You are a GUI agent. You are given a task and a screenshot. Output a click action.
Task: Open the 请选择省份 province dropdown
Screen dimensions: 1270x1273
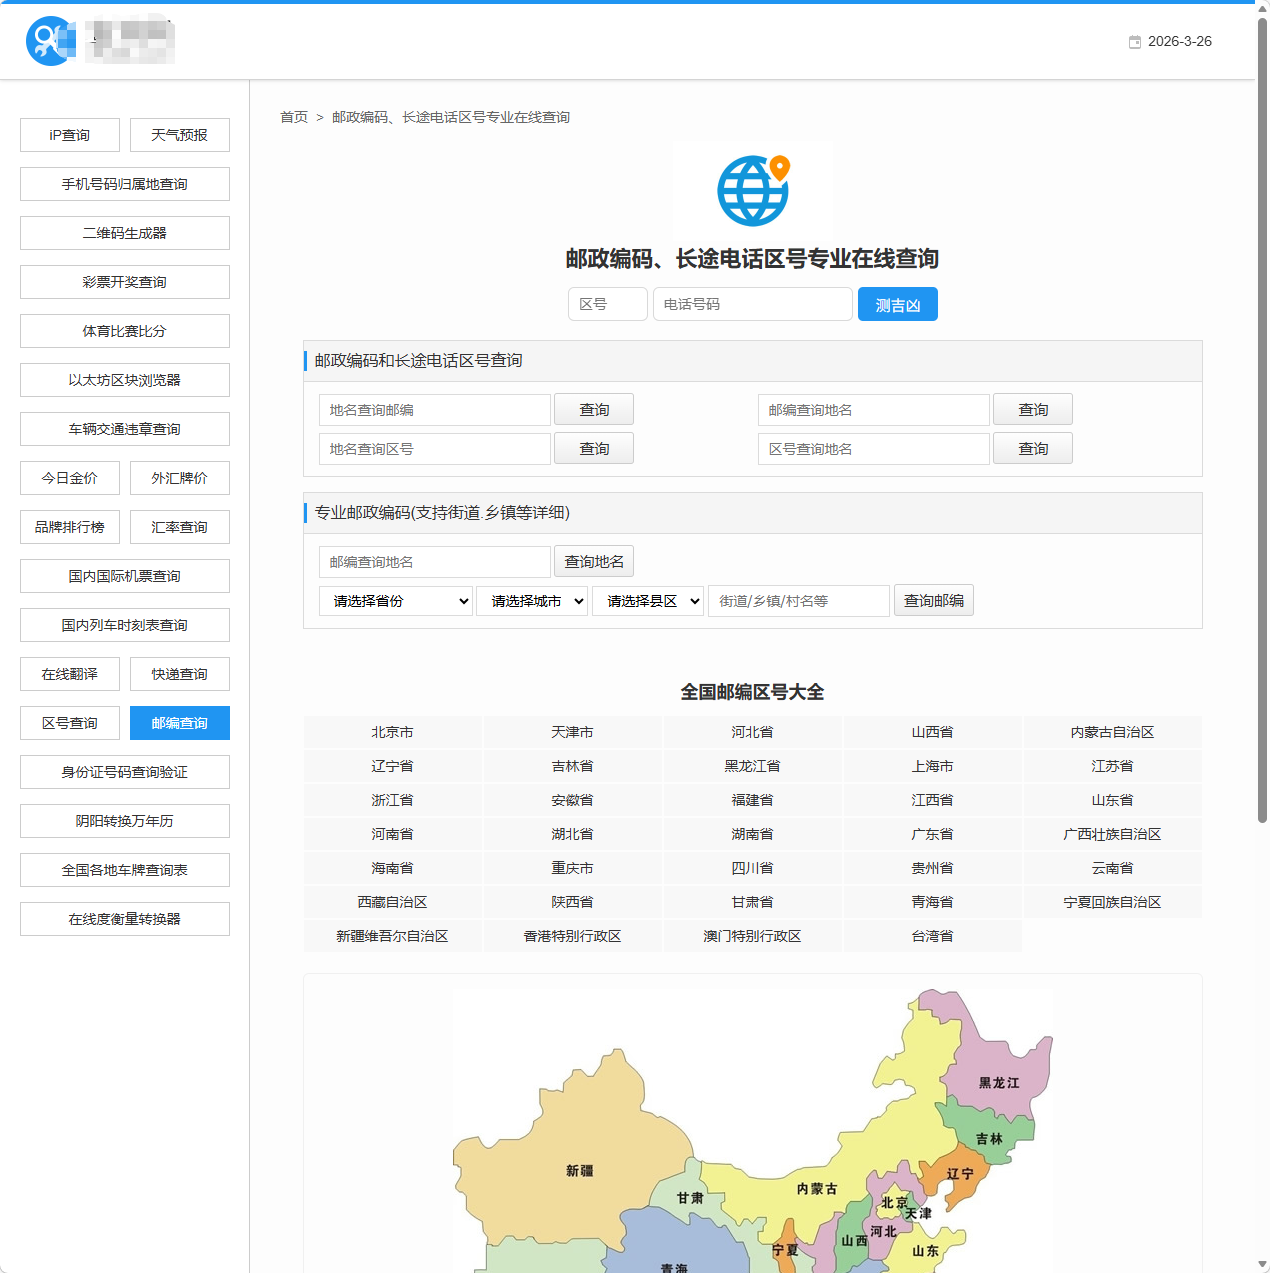[x=395, y=600]
